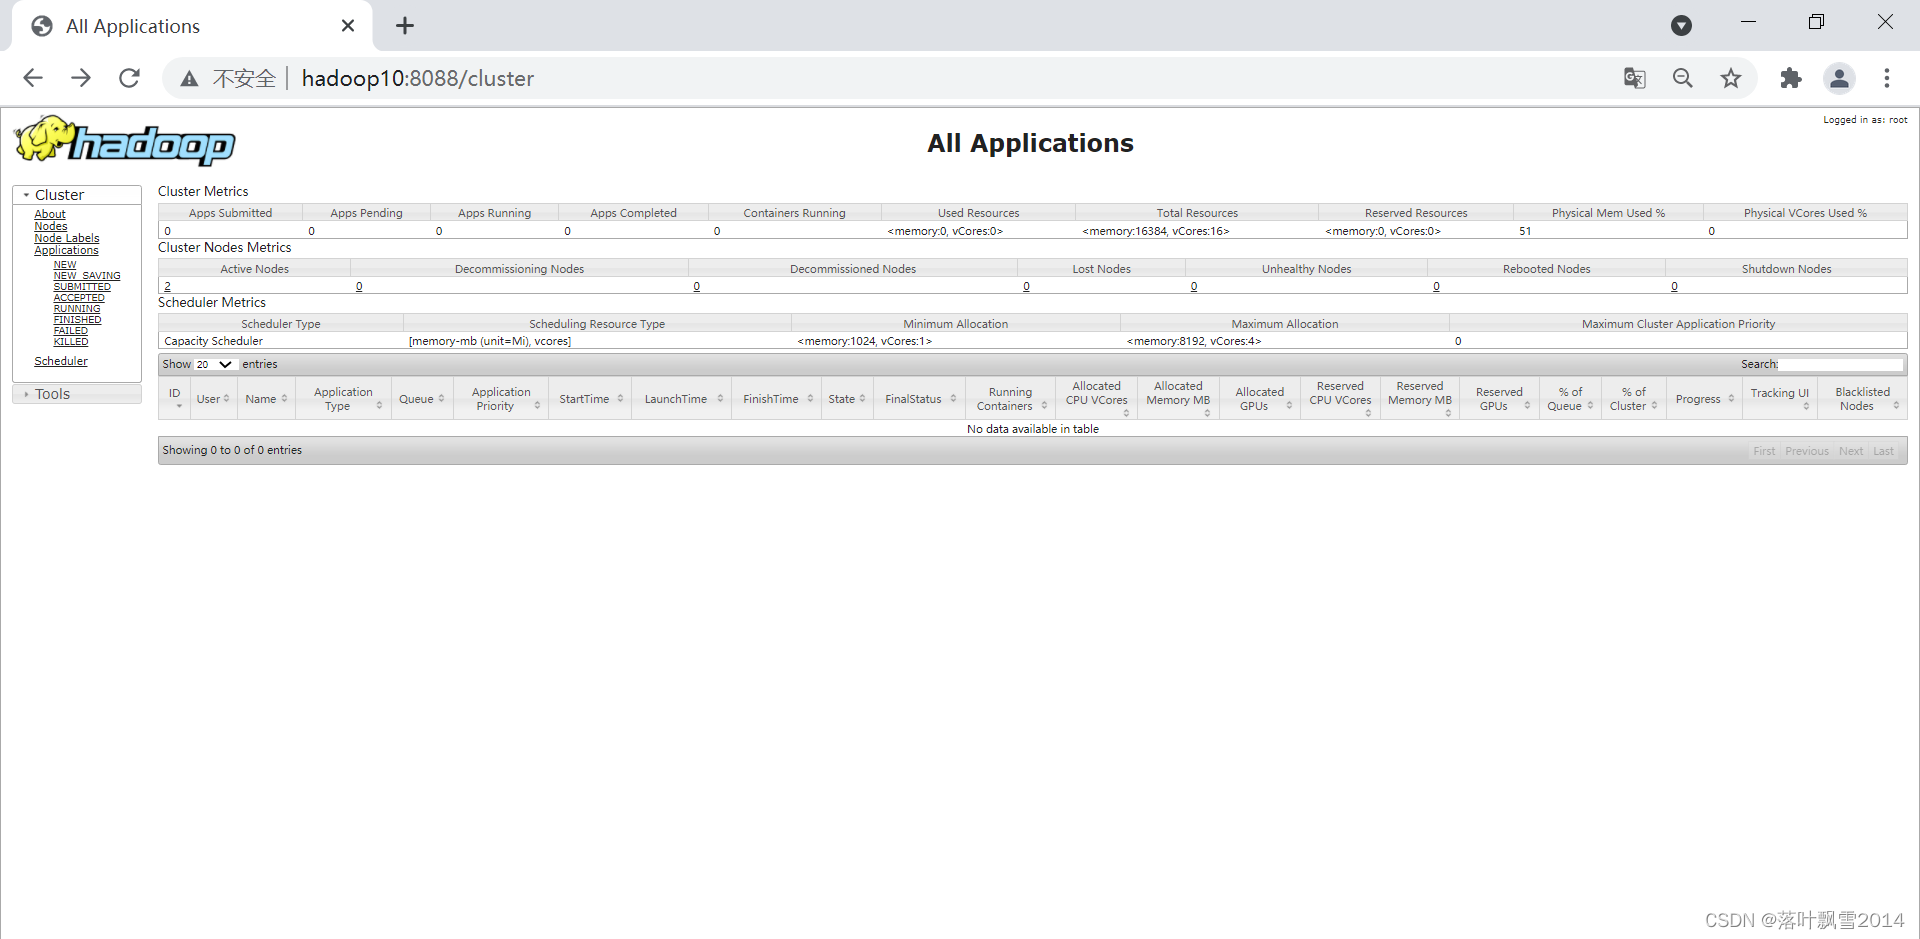Click the Hadoop elephant logo
The image size is (1920, 939).
coord(125,141)
